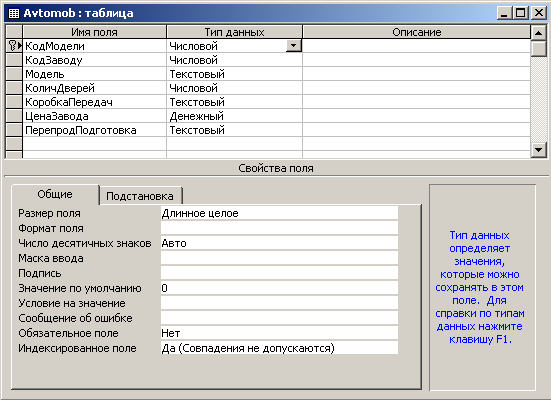Maximize the Avtomob table window
Image resolution: width=551 pixels, height=400 pixels.
point(520,13)
